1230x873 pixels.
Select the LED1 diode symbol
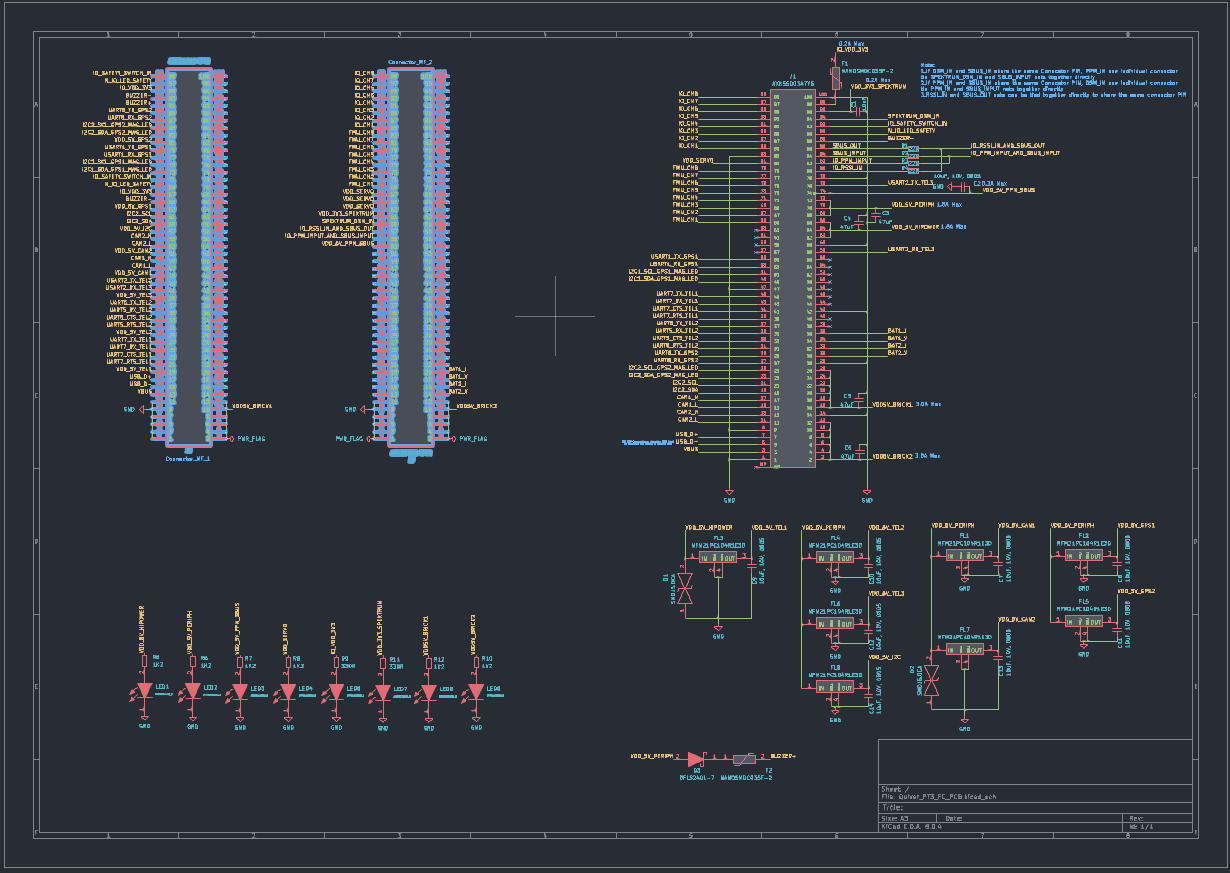(x=145, y=692)
